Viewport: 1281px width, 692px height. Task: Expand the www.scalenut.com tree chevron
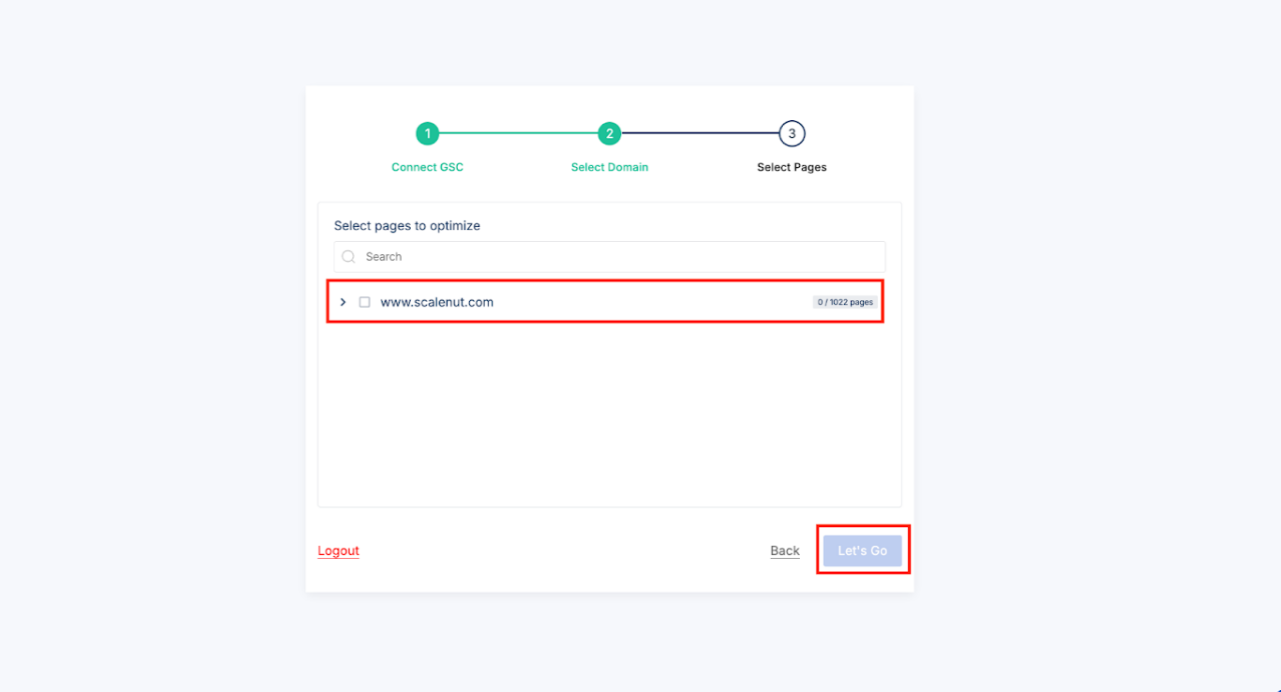(343, 302)
